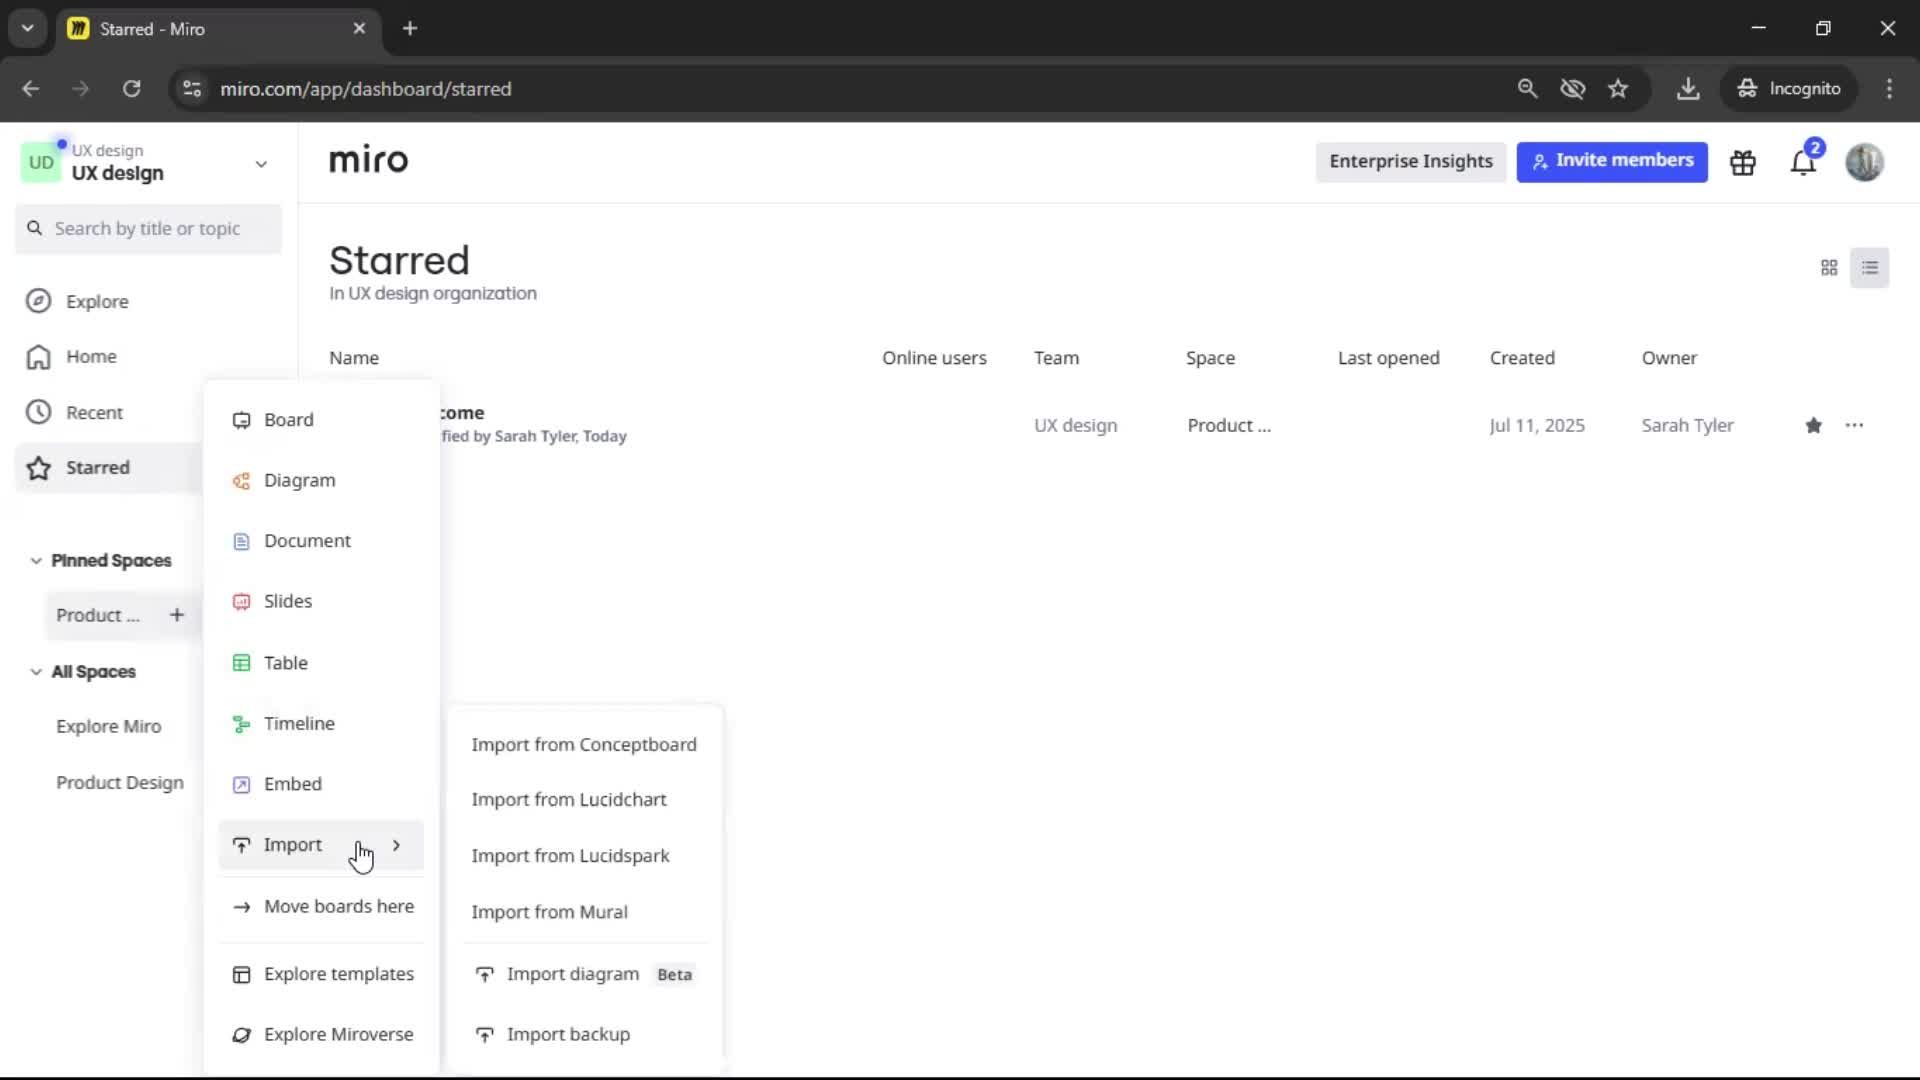Sort by Owner column header
The height and width of the screenshot is (1080, 1920).
pyautogui.click(x=1669, y=358)
